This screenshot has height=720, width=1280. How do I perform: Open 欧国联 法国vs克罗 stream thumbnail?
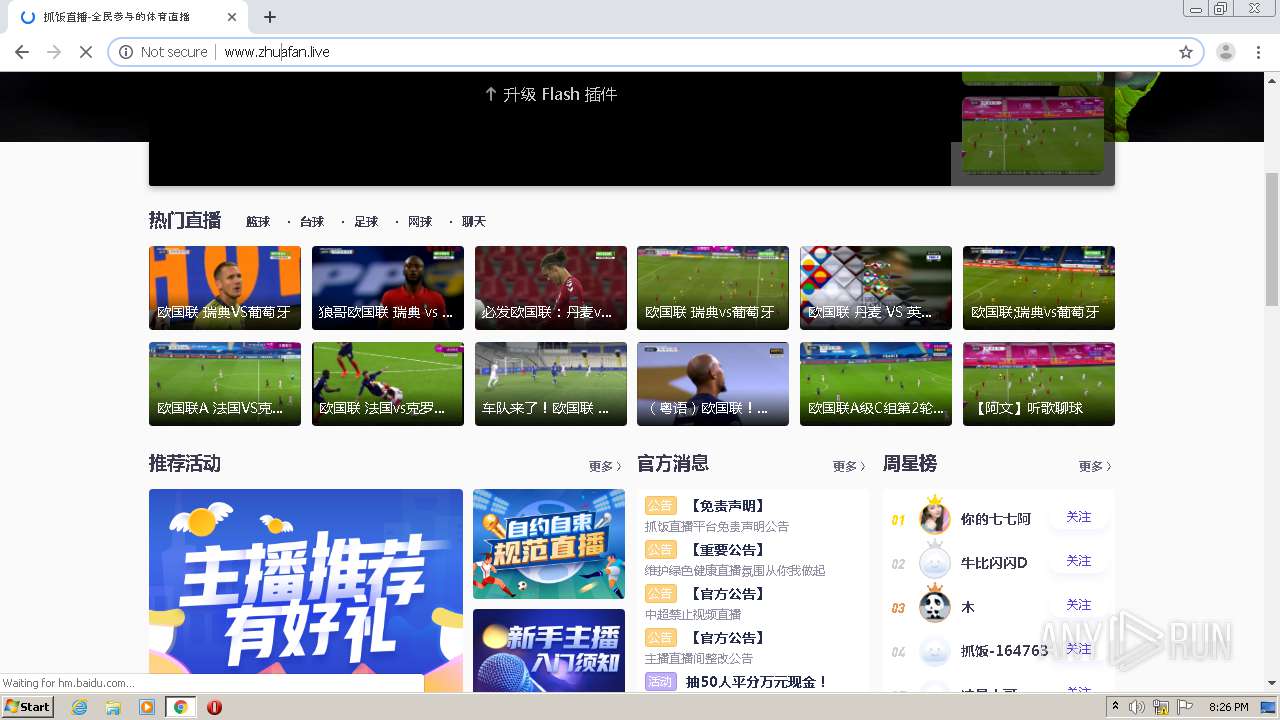pos(388,384)
